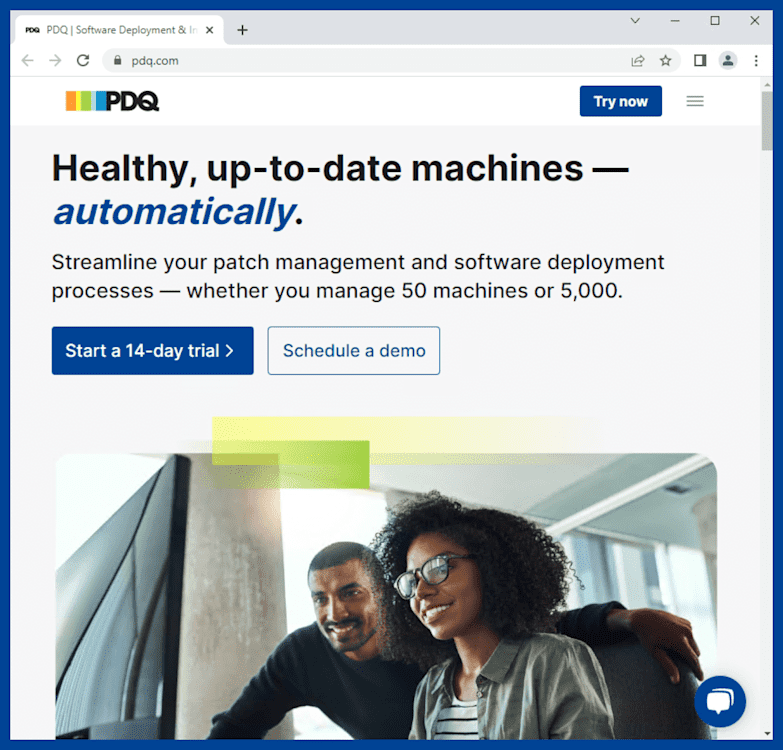Click the vertical scrollbar thumb

tap(767, 121)
